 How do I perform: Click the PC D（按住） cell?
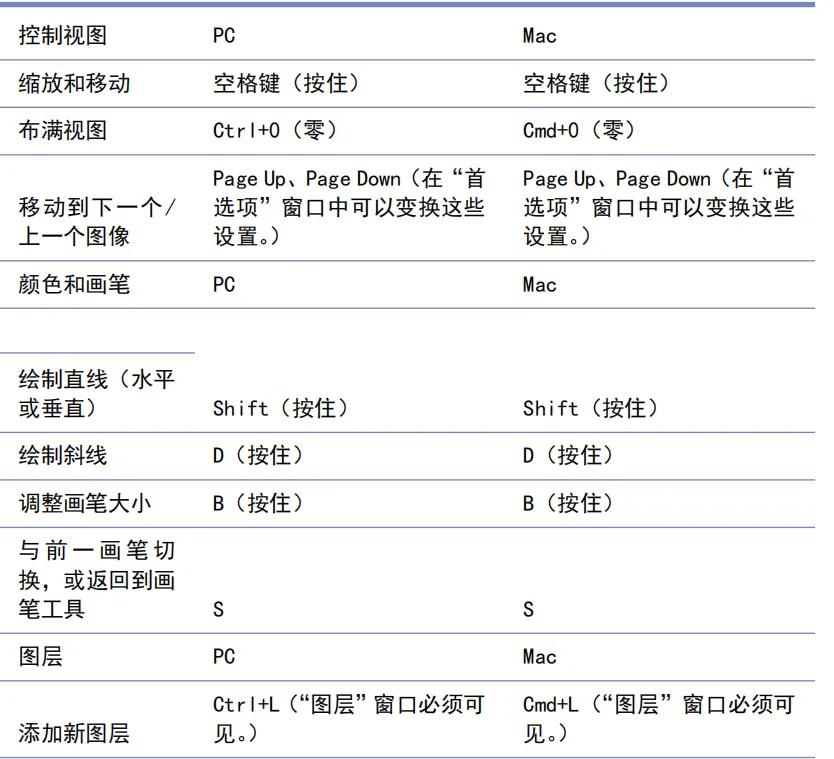258,456
